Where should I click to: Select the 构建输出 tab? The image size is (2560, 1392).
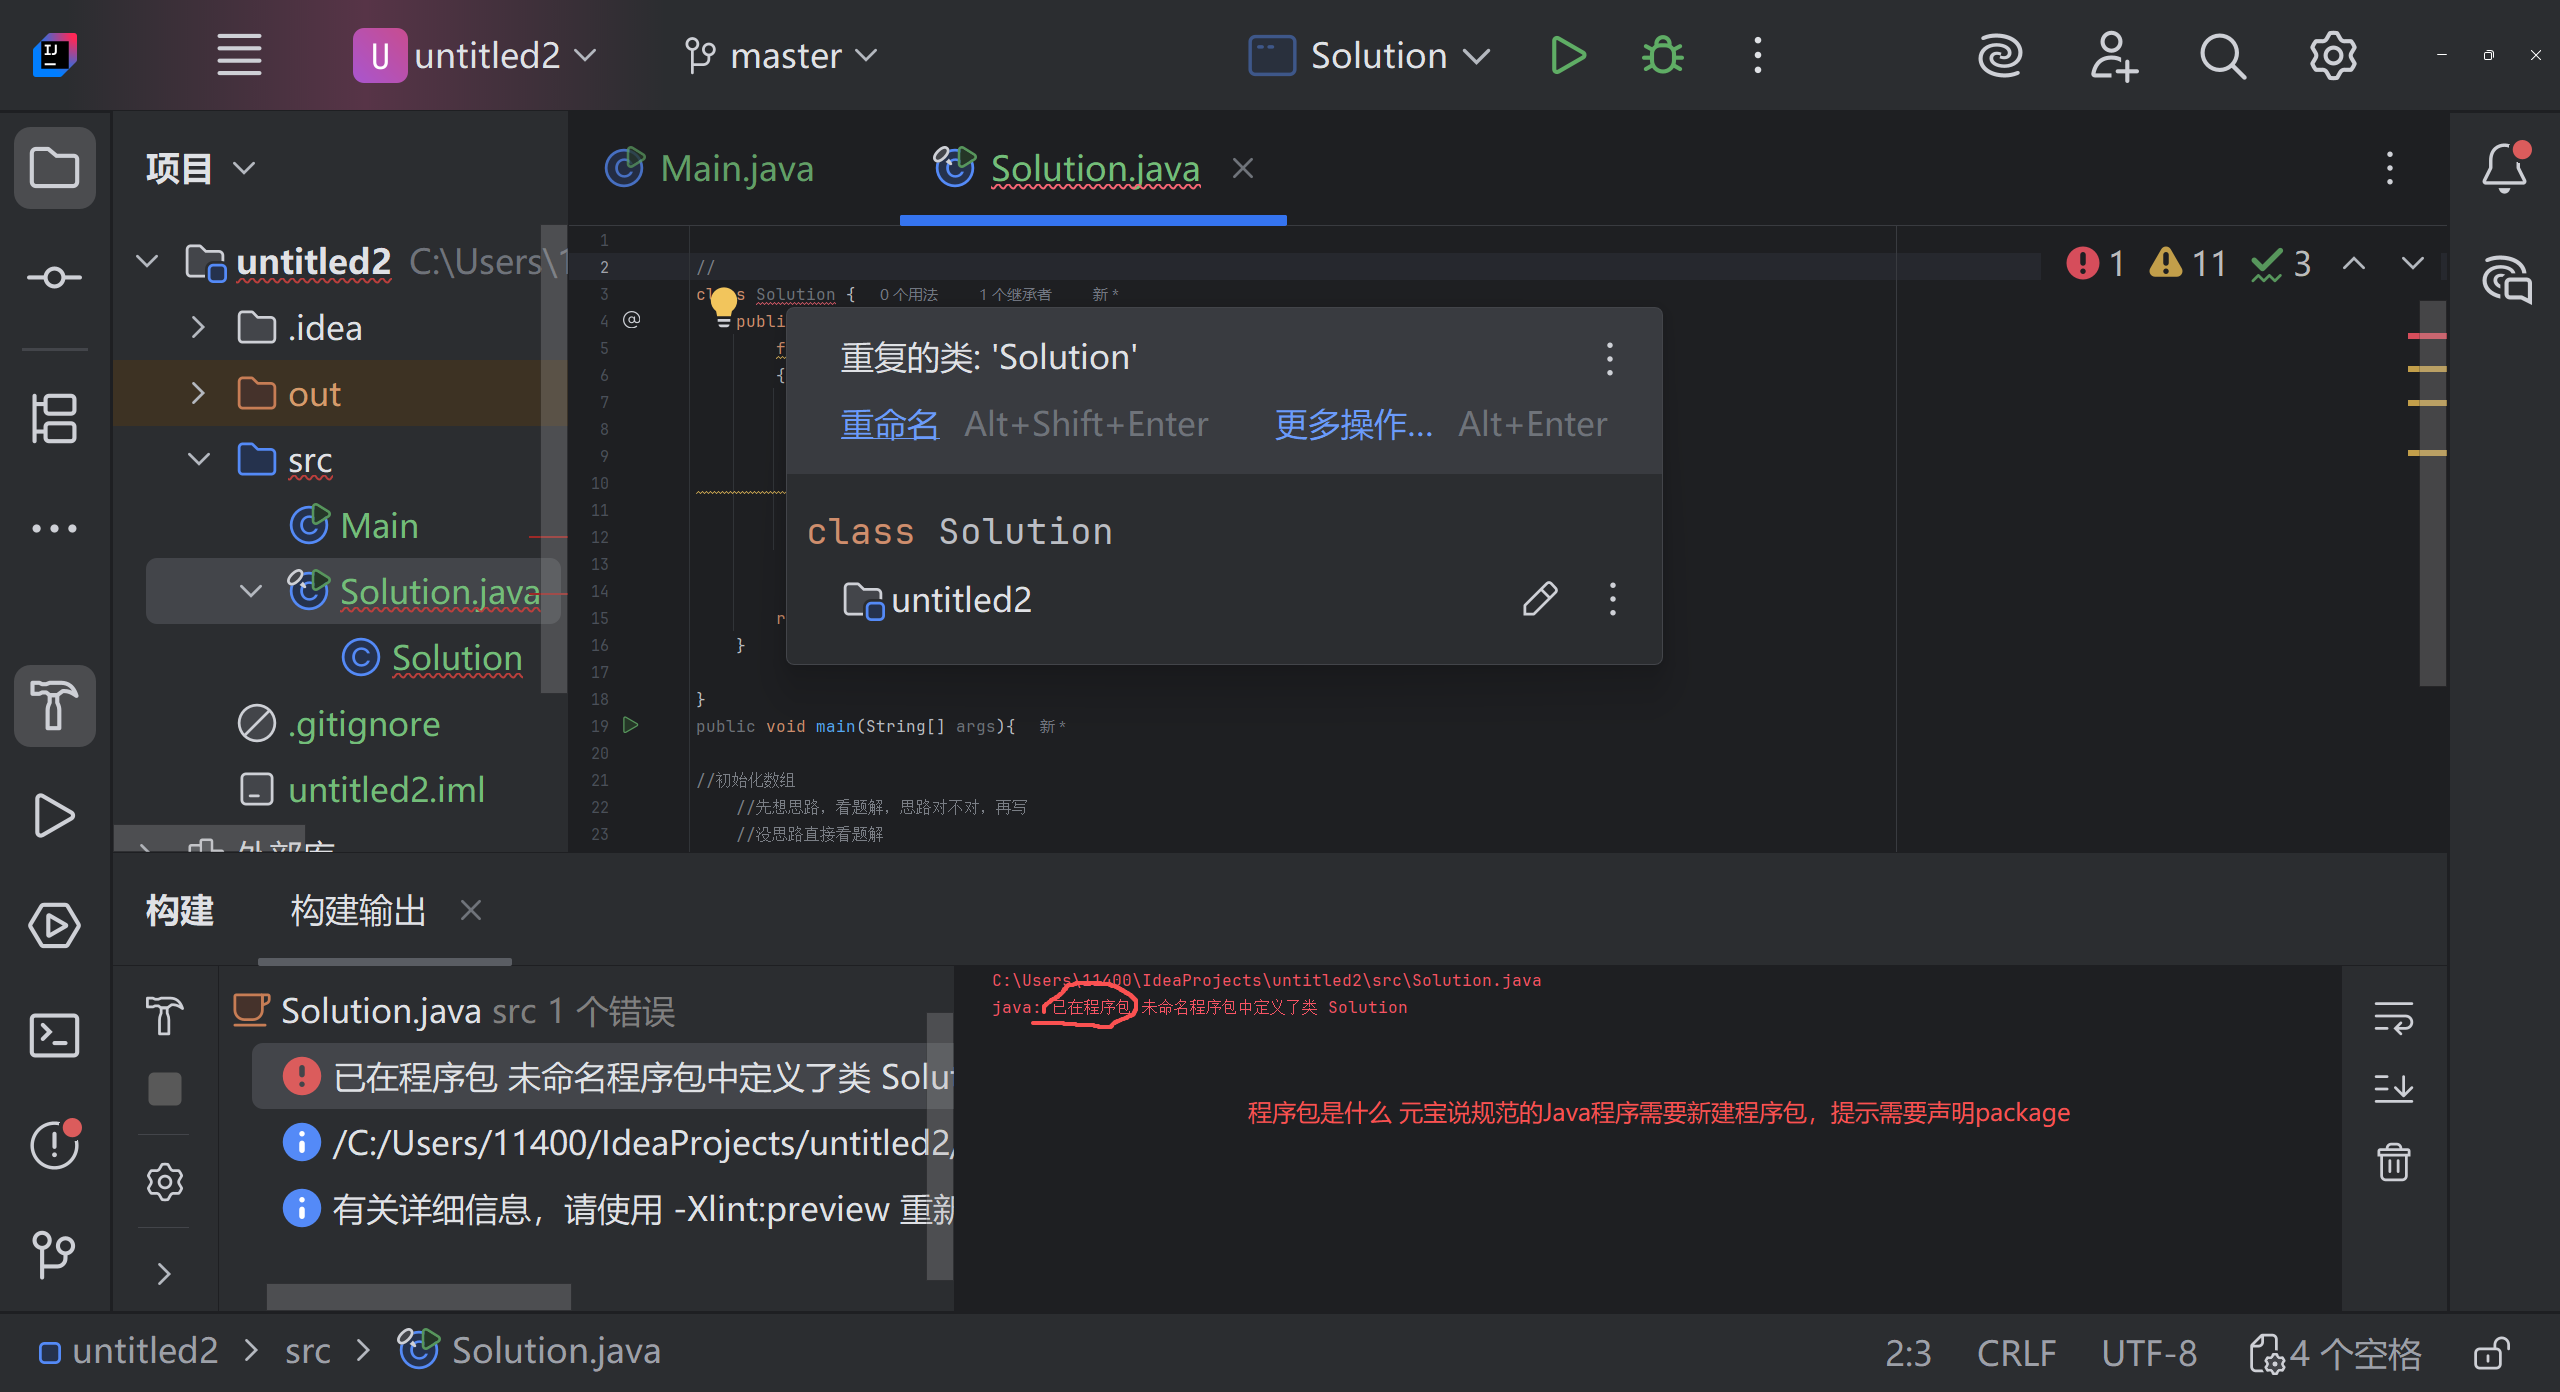pos(358,911)
